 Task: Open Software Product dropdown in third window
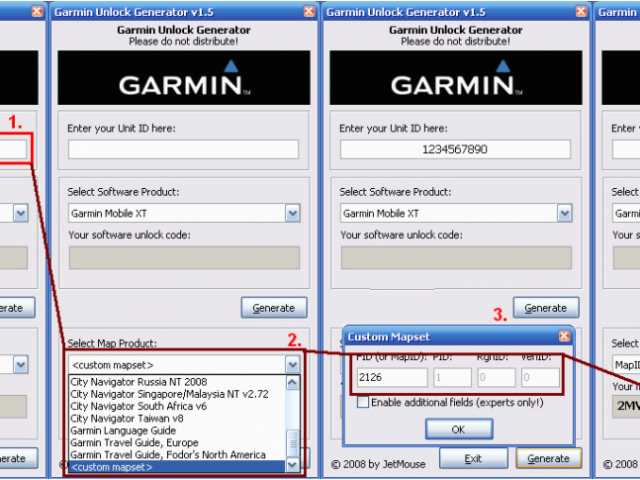pyautogui.click(x=564, y=213)
